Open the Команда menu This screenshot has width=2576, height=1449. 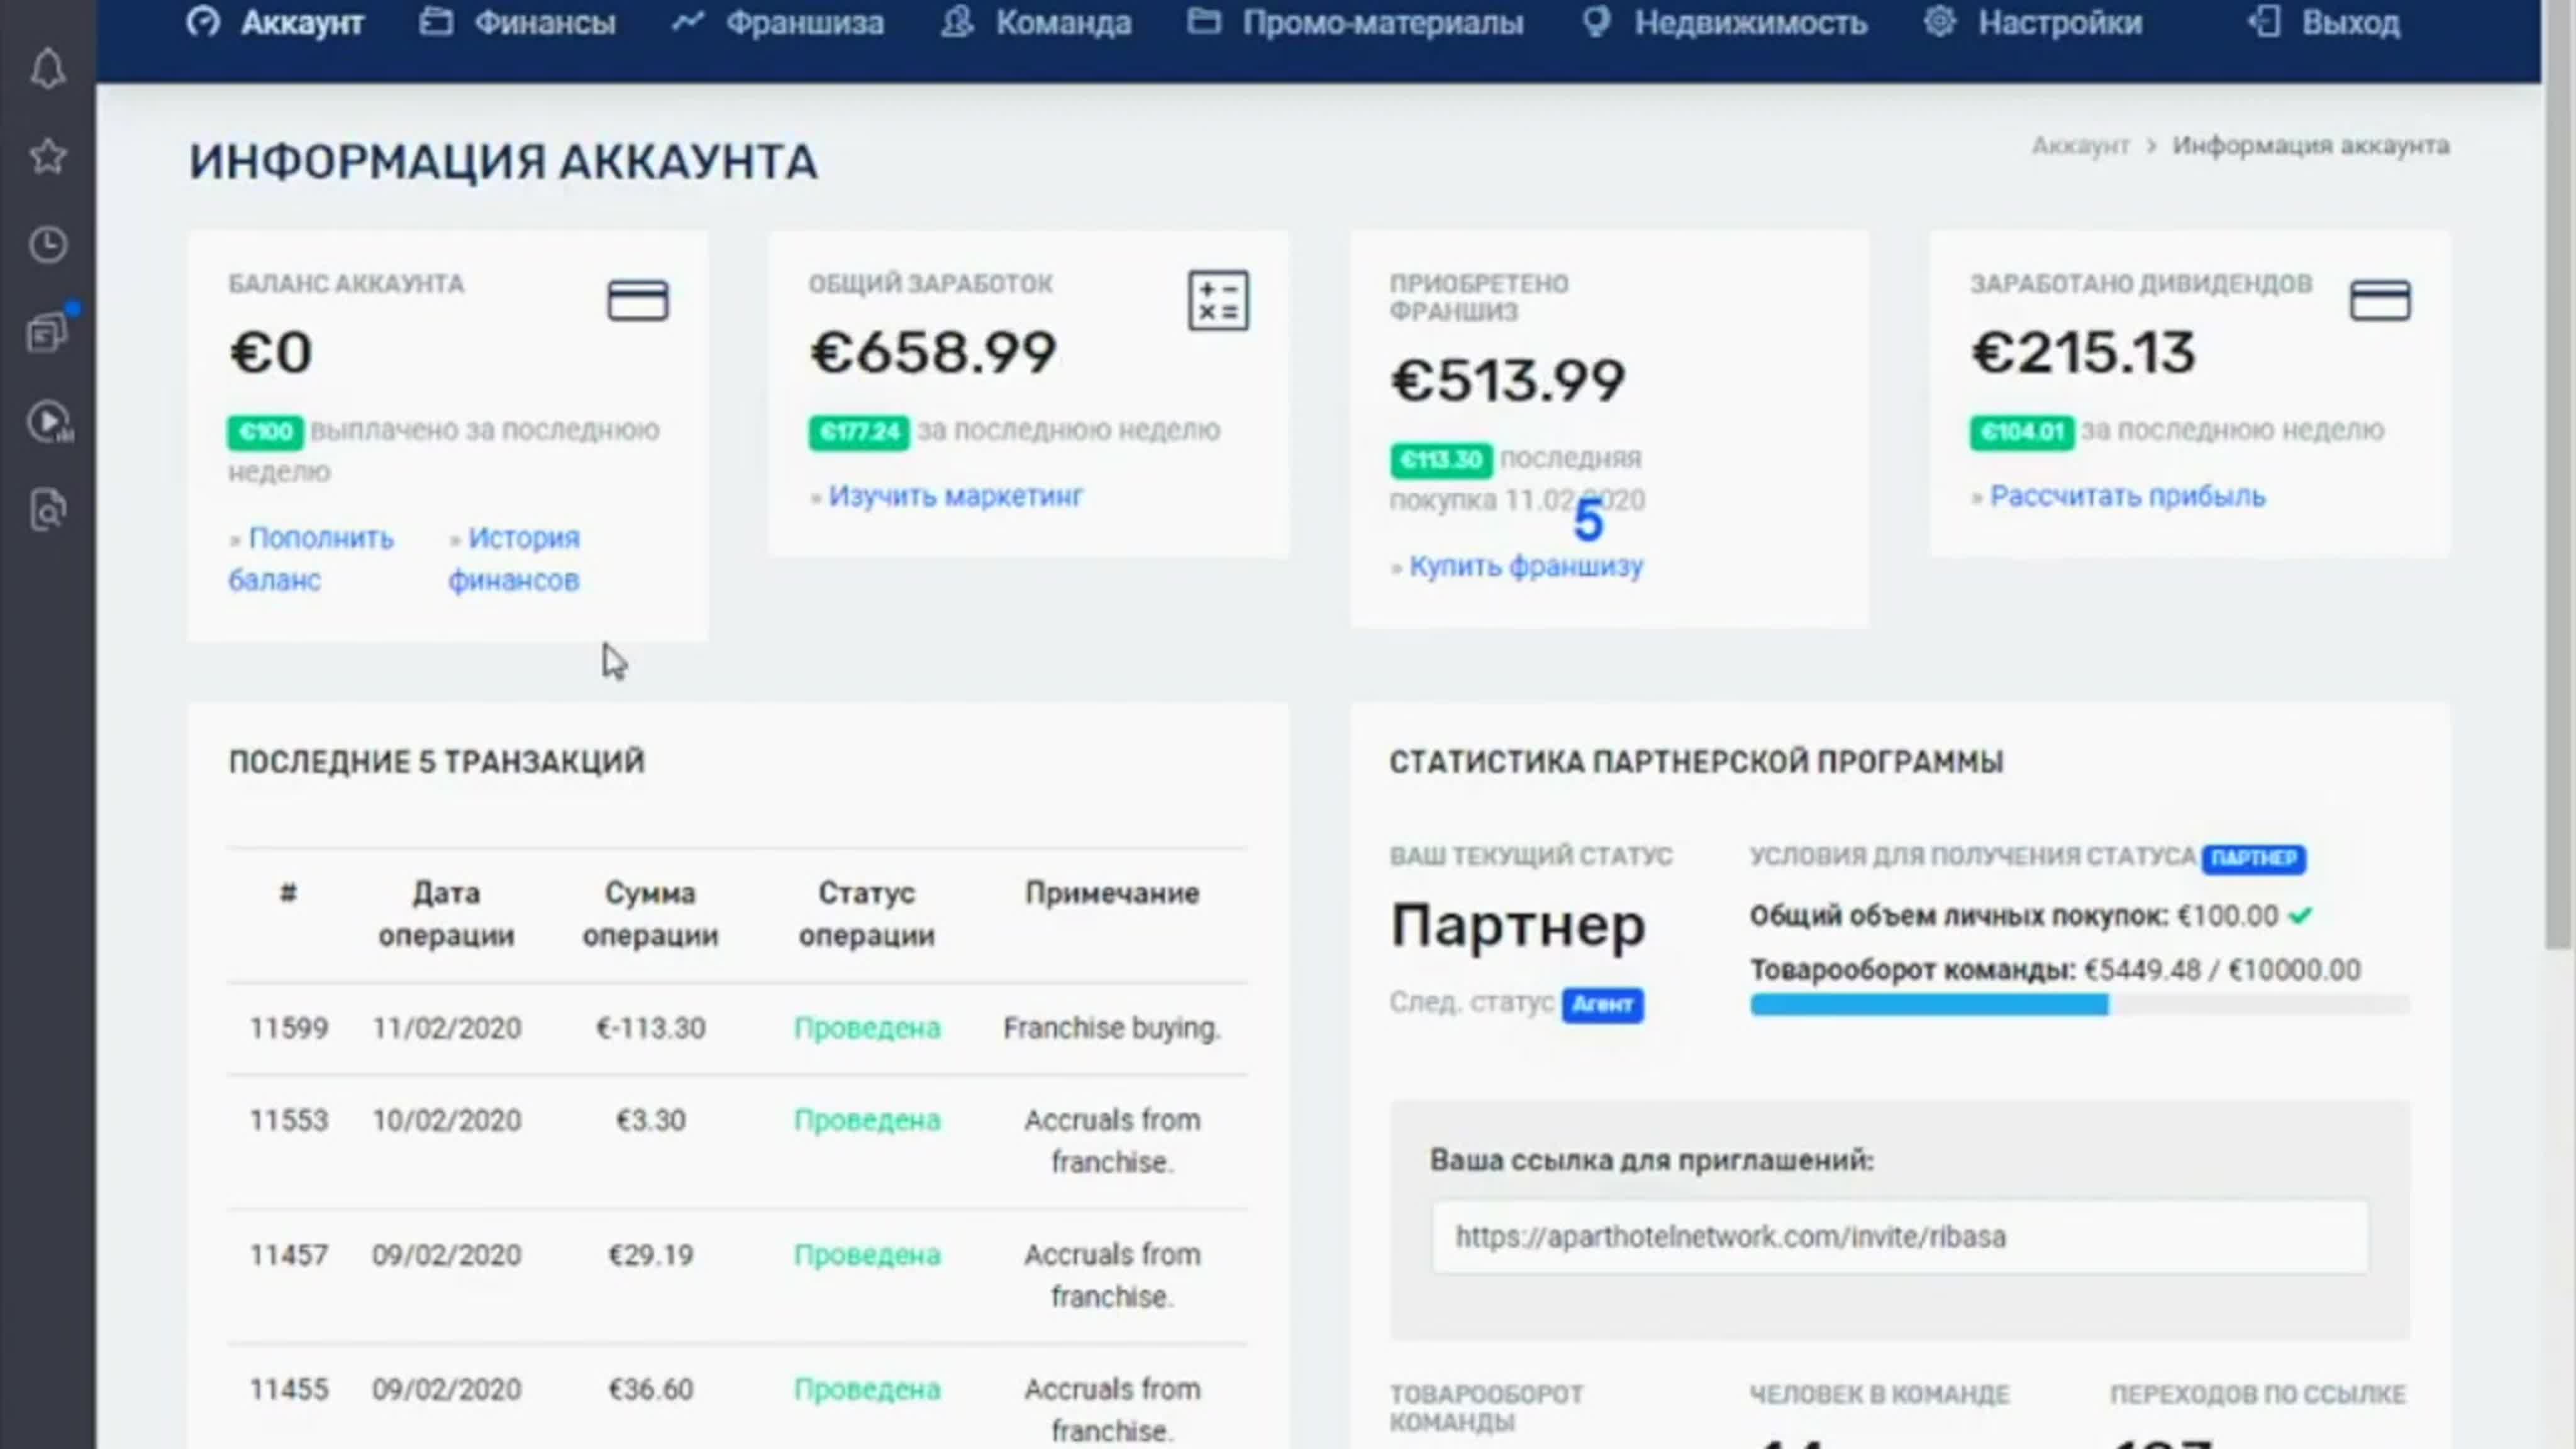point(1037,22)
